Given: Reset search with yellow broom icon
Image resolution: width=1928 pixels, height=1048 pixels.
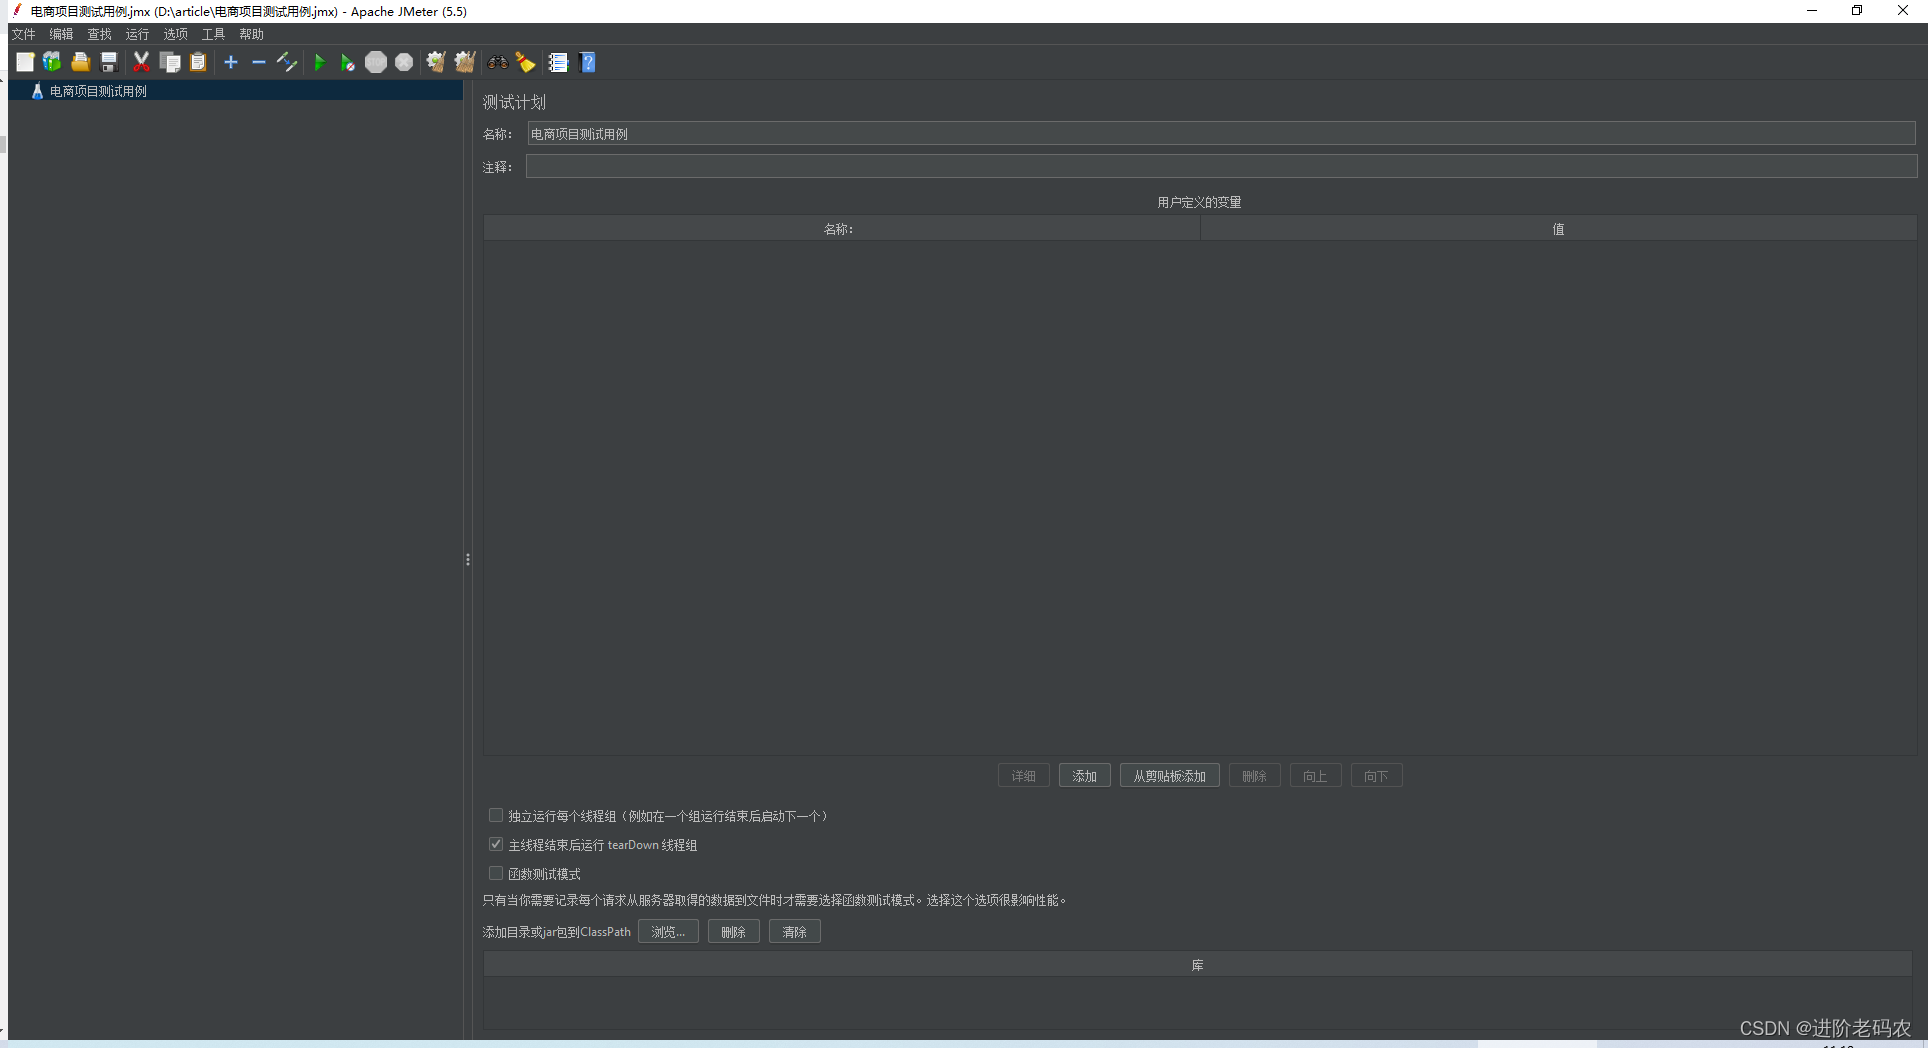Looking at the screenshot, I should click(525, 62).
